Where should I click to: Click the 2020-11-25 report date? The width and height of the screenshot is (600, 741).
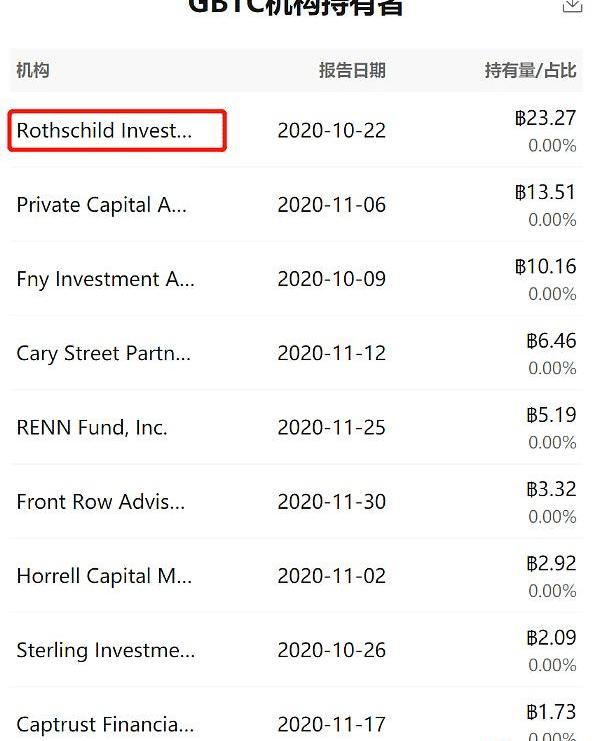[x=331, y=428]
